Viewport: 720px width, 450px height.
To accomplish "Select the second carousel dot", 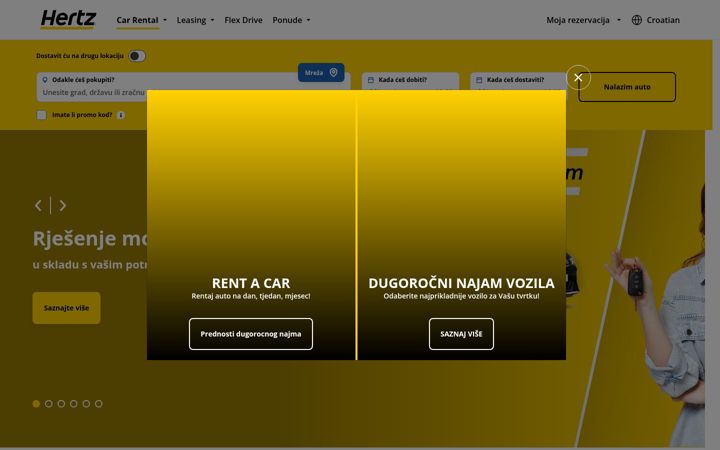I will pyautogui.click(x=49, y=404).
